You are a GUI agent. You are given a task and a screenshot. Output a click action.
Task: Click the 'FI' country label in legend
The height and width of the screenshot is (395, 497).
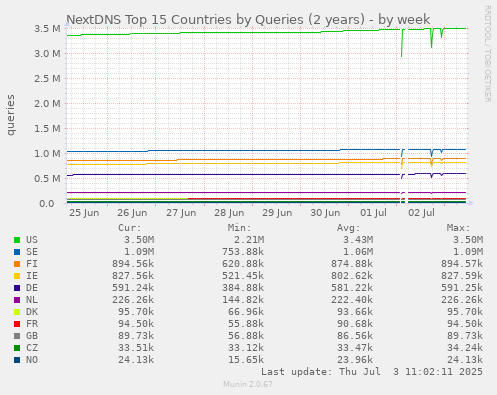coord(32,264)
